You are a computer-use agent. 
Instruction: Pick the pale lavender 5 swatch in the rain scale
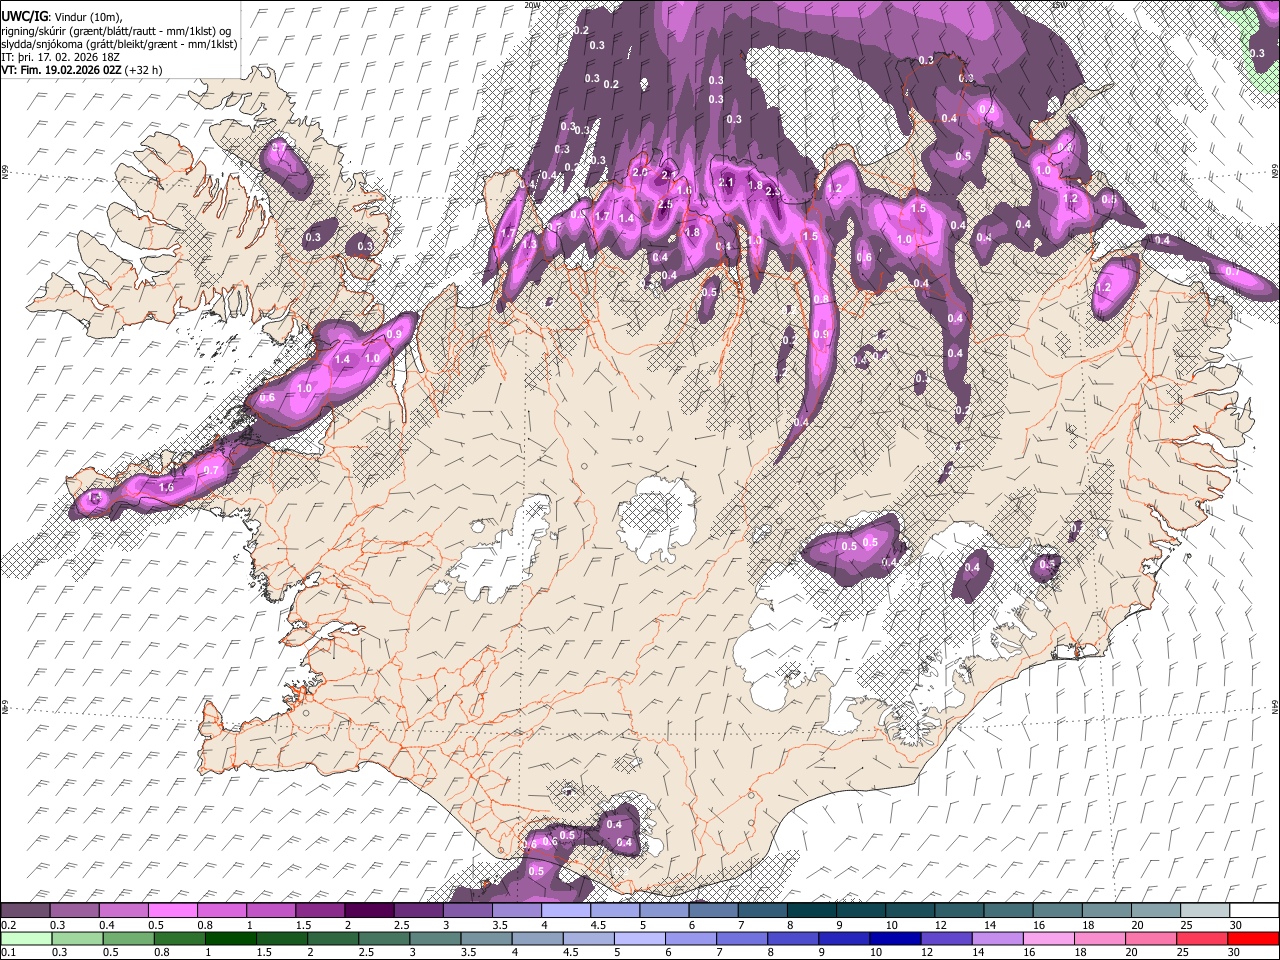(639, 938)
